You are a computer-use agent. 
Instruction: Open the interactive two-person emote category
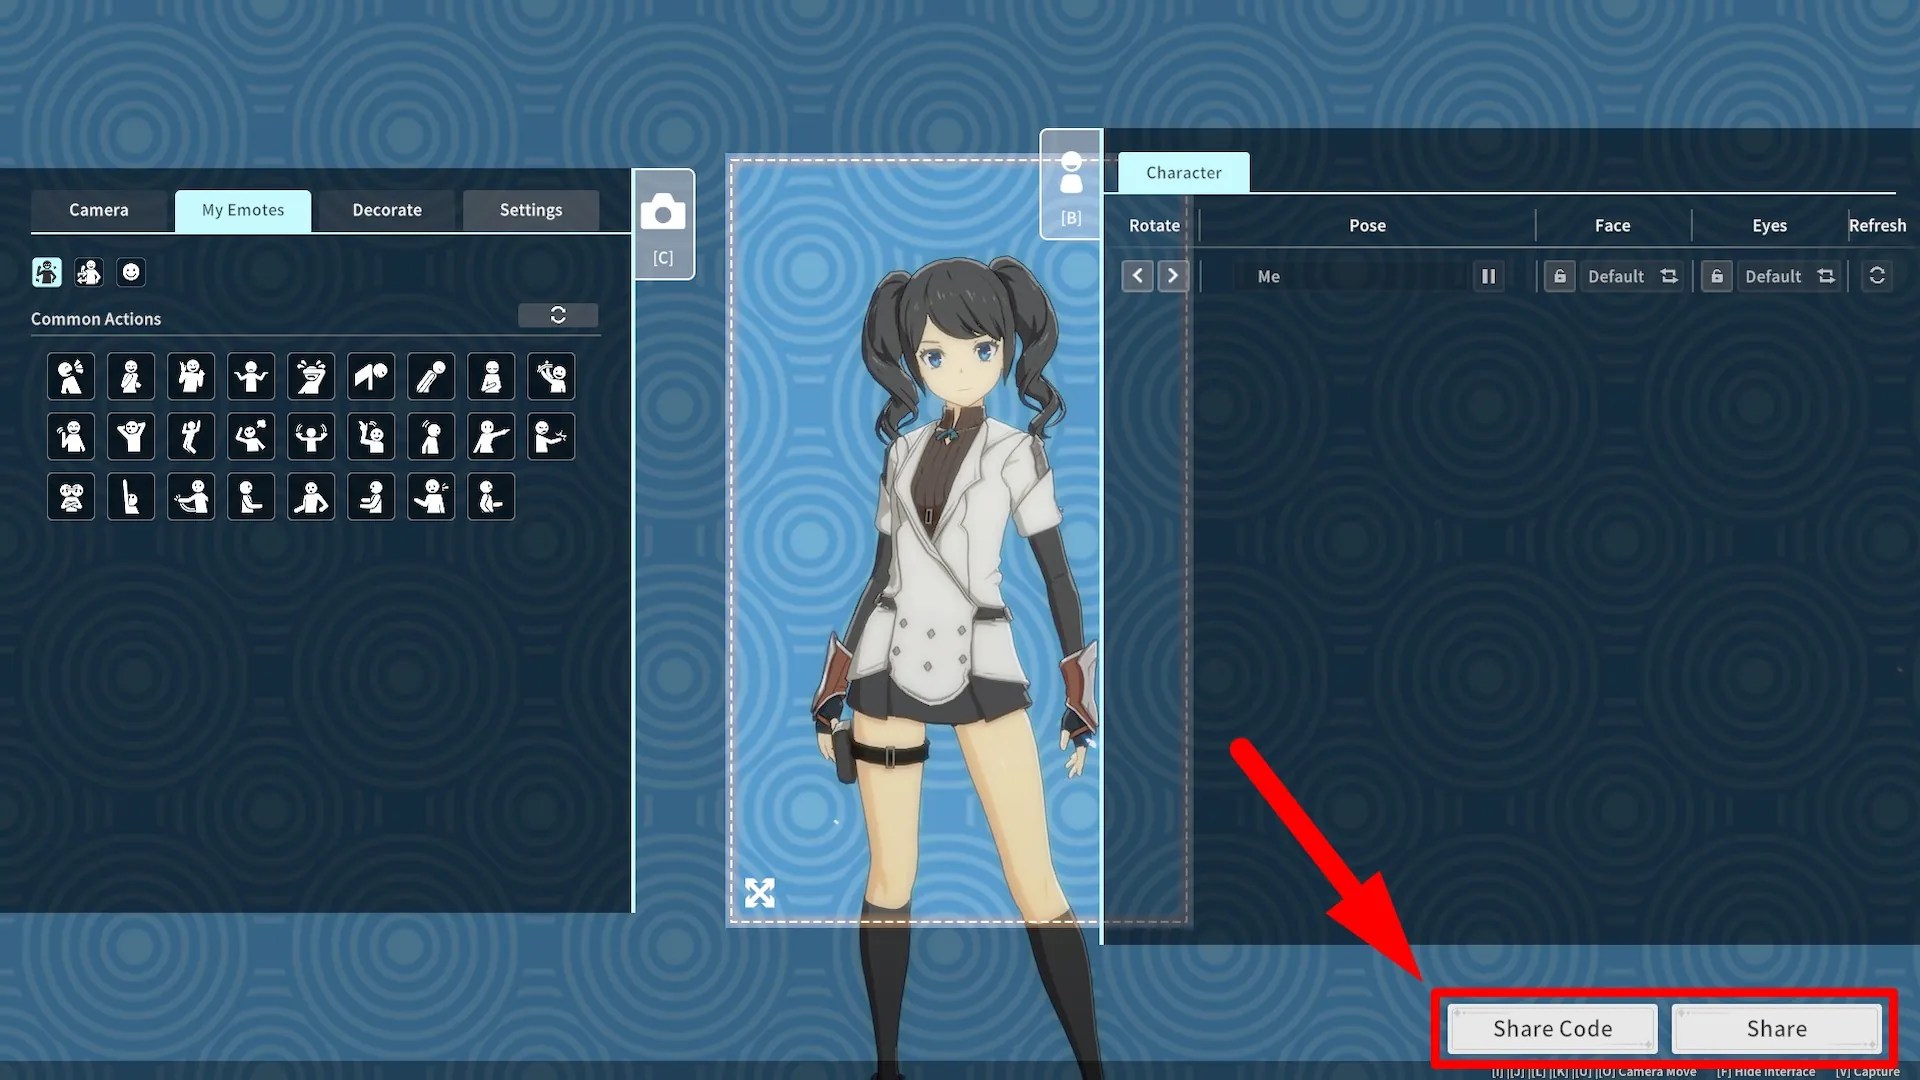pyautogui.click(x=89, y=272)
